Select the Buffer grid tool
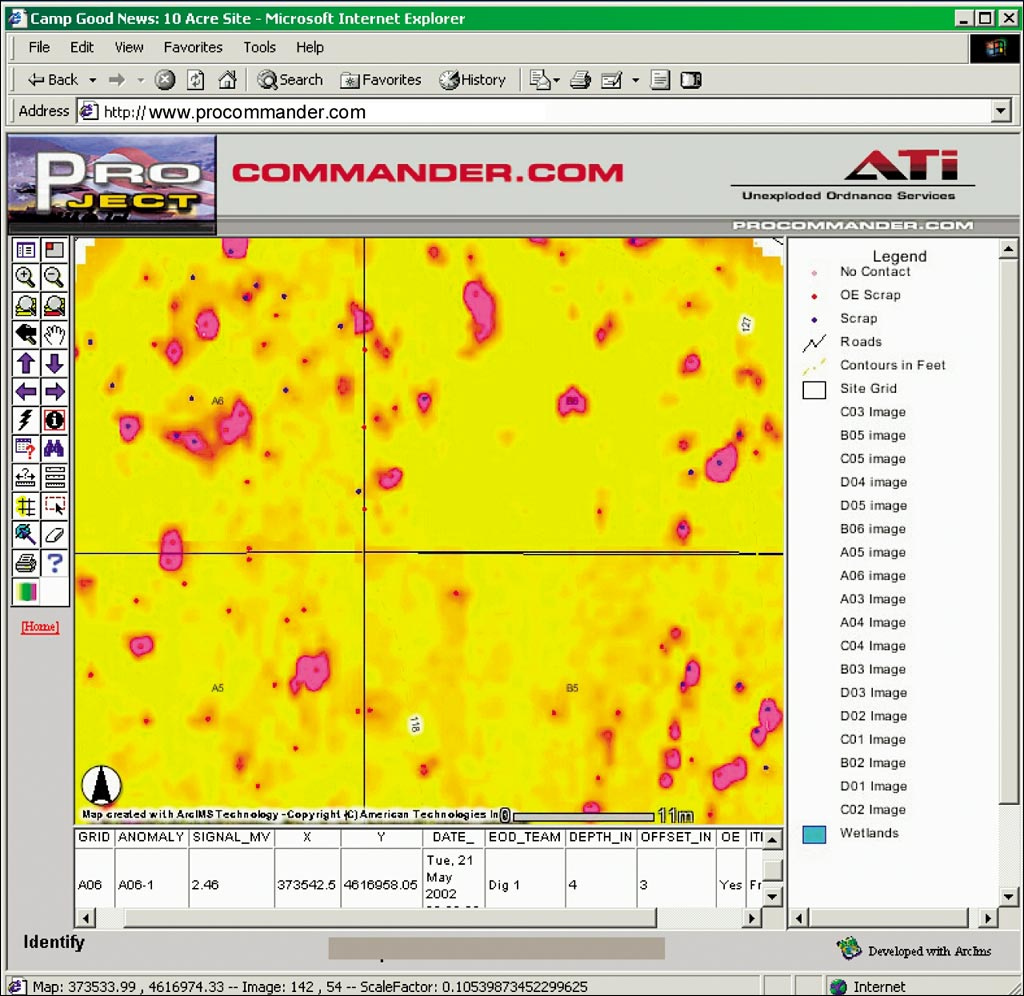The width and height of the screenshot is (1024, 996). click(x=25, y=506)
